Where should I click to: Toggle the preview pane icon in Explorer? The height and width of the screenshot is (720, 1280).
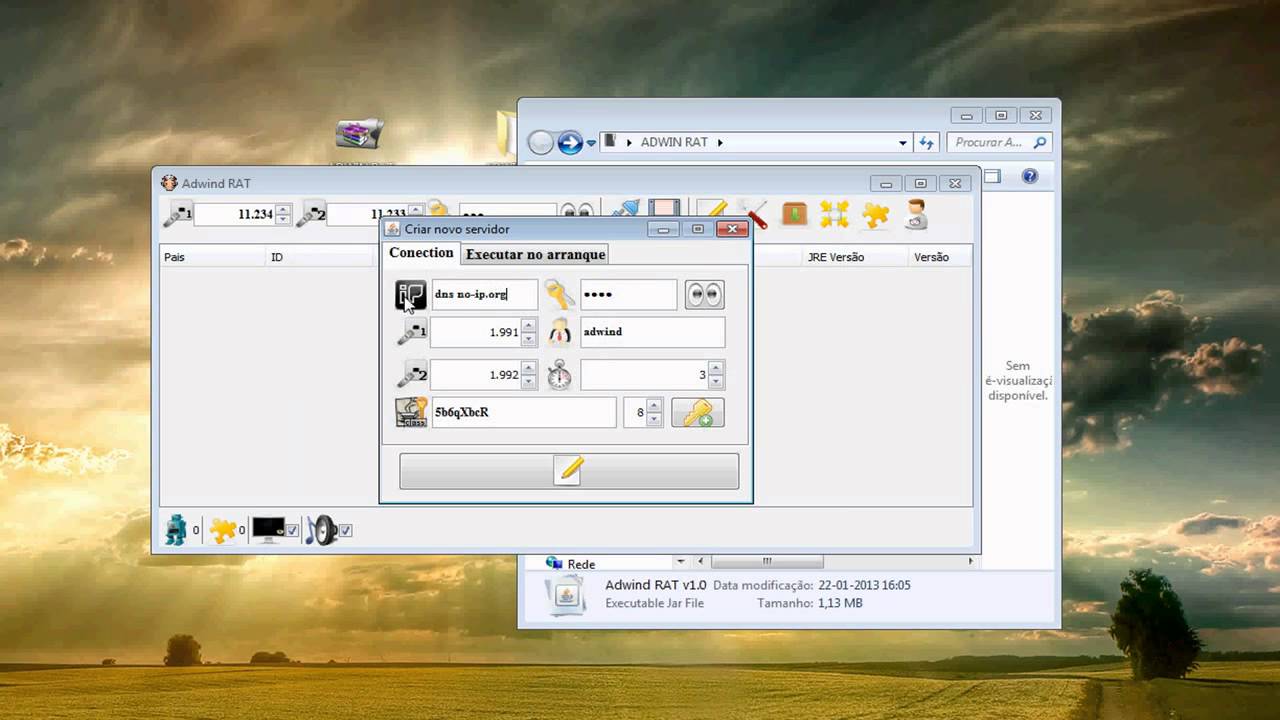coord(991,176)
